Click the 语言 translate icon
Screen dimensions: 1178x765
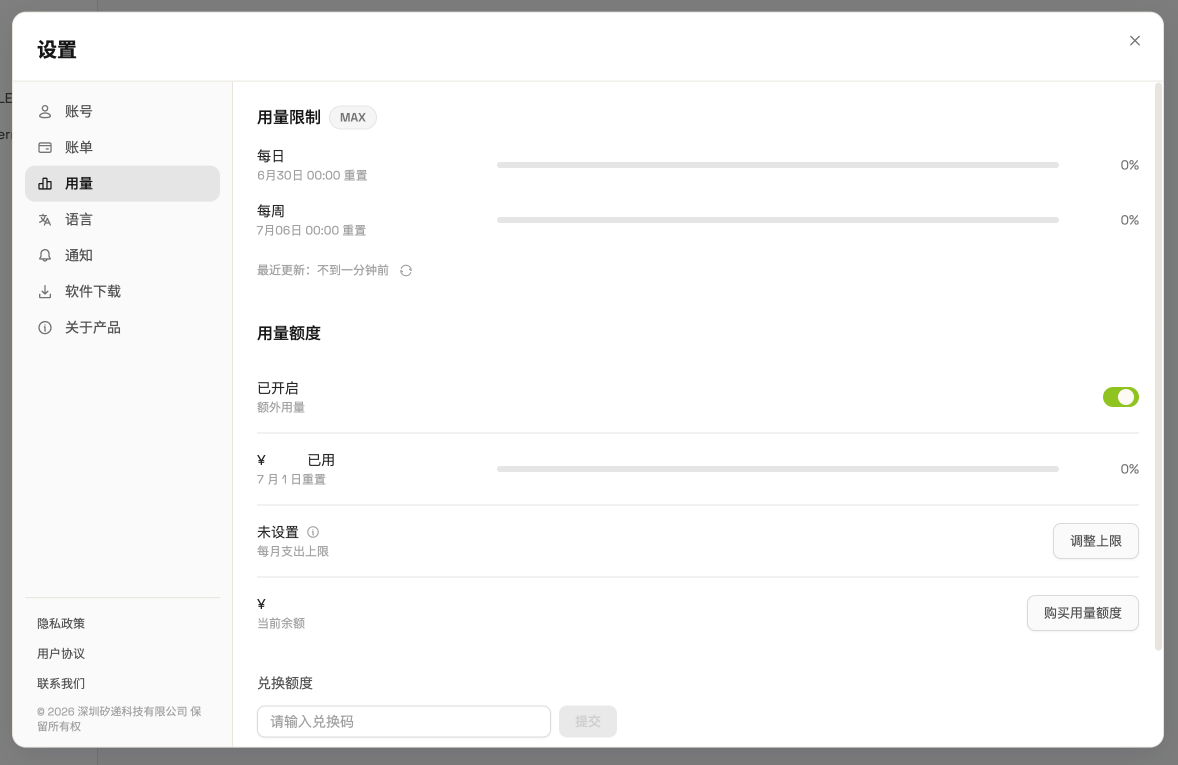click(45, 219)
